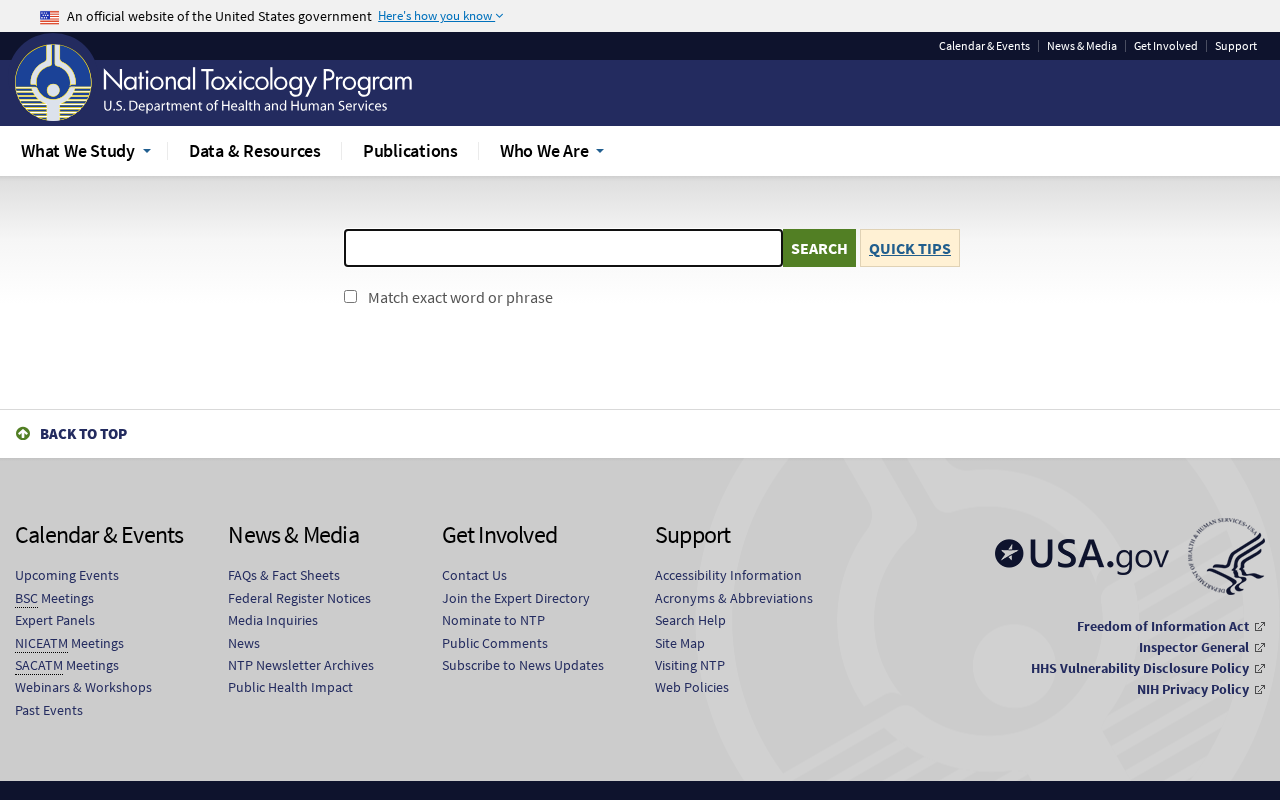This screenshot has height=800, width=1280.
Task: Open Calendar & Events in top utility bar
Action: pos(984,46)
